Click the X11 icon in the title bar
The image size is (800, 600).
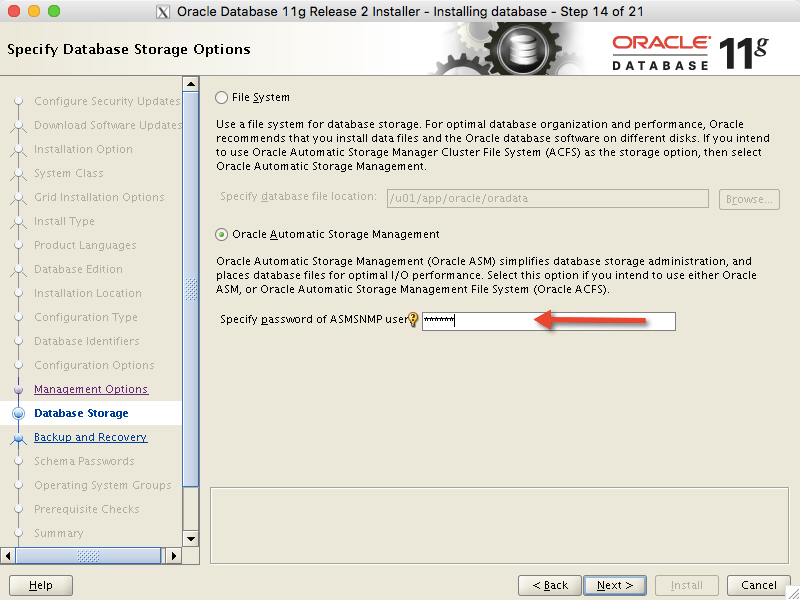point(162,12)
